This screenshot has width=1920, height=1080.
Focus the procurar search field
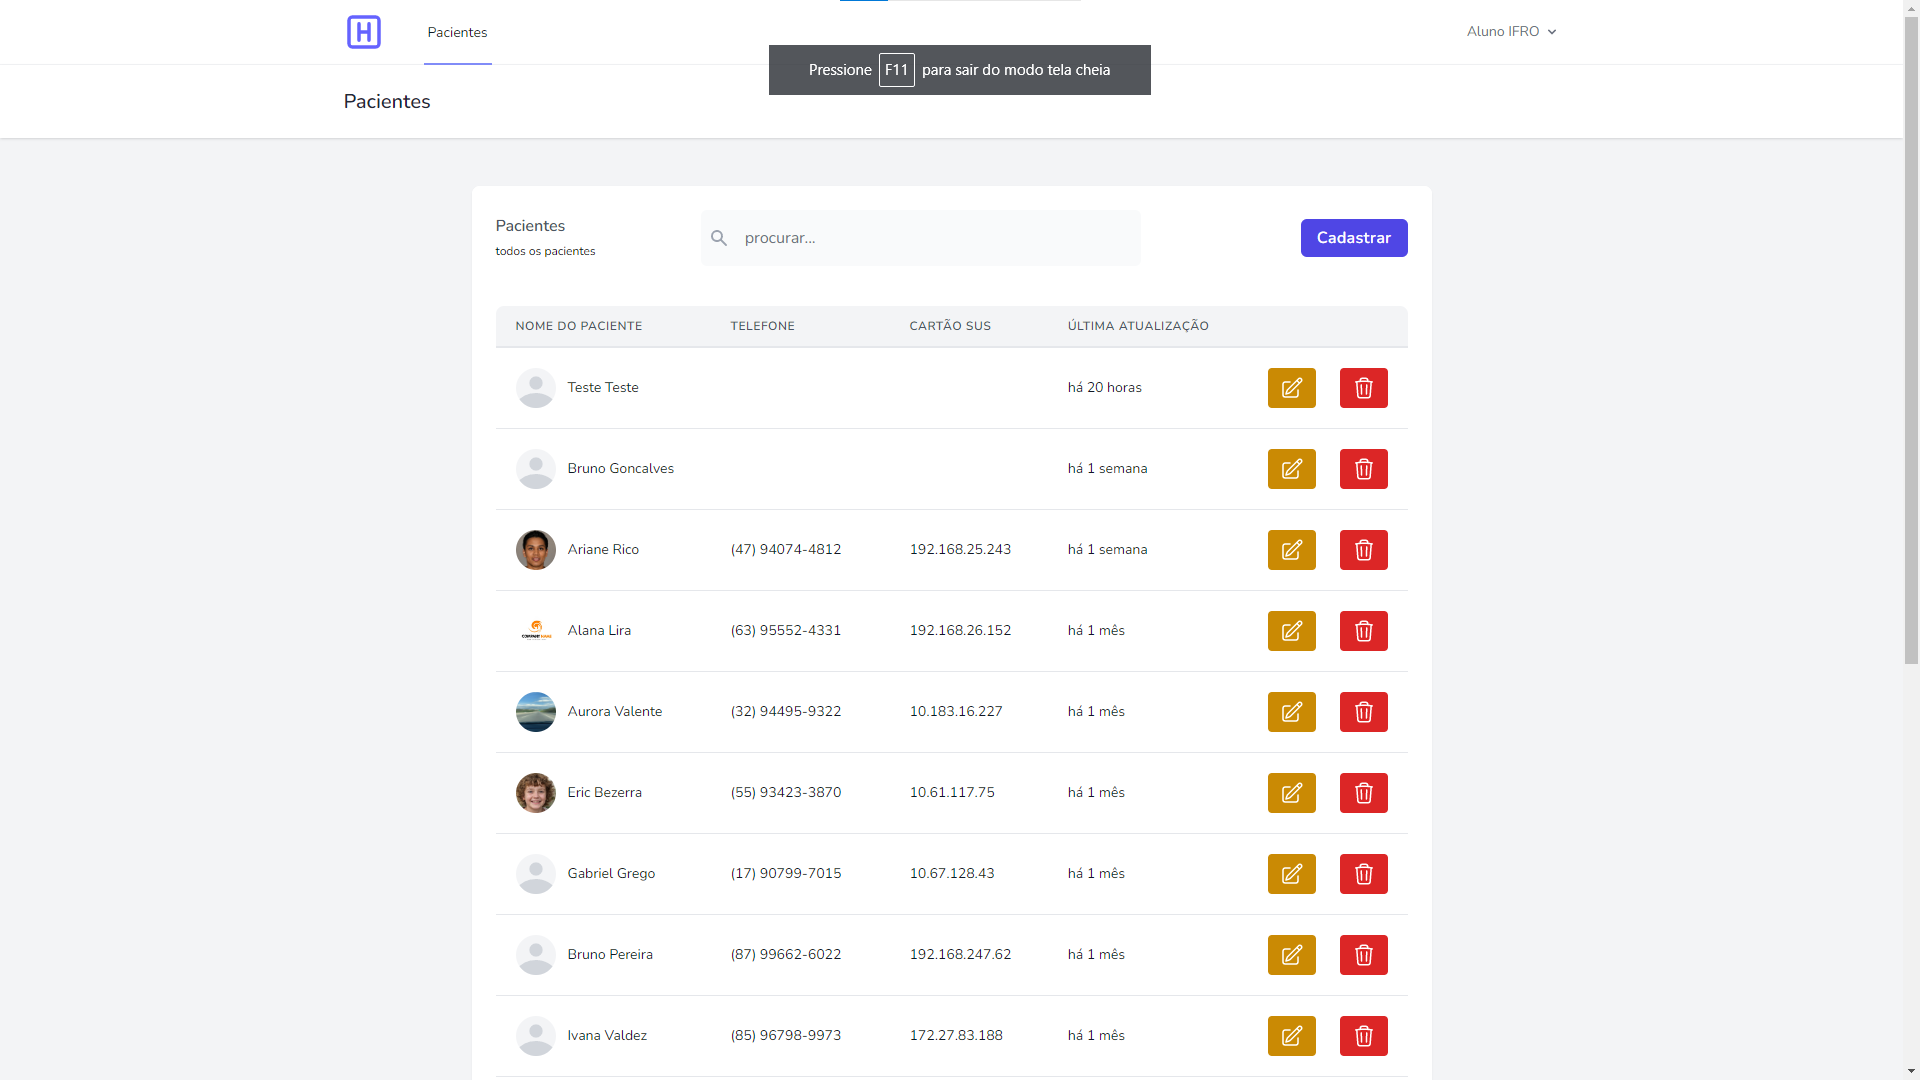(x=935, y=238)
